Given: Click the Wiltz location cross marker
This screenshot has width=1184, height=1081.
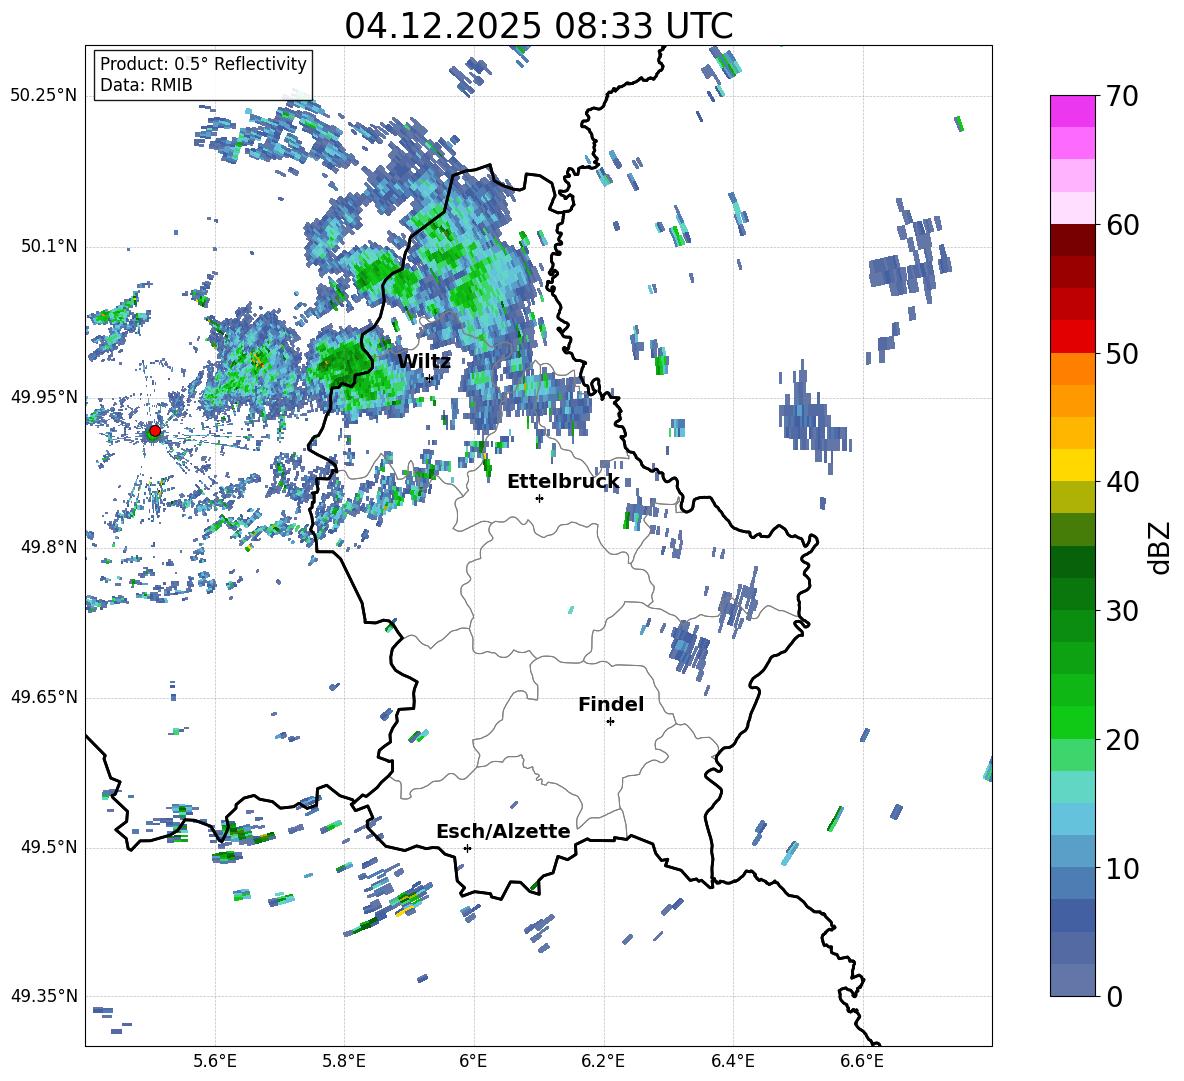Looking at the screenshot, I should point(429,378).
